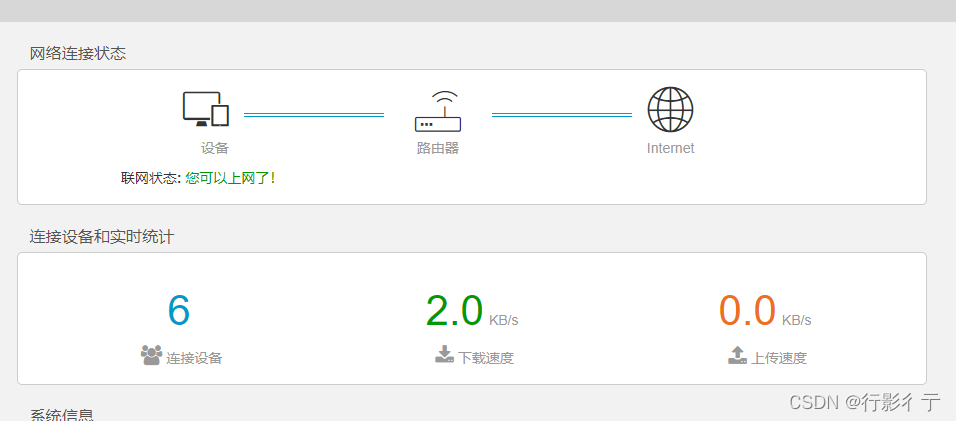956x421 pixels.
Task: Click the 设备 label under the device icon
Action: 215,148
